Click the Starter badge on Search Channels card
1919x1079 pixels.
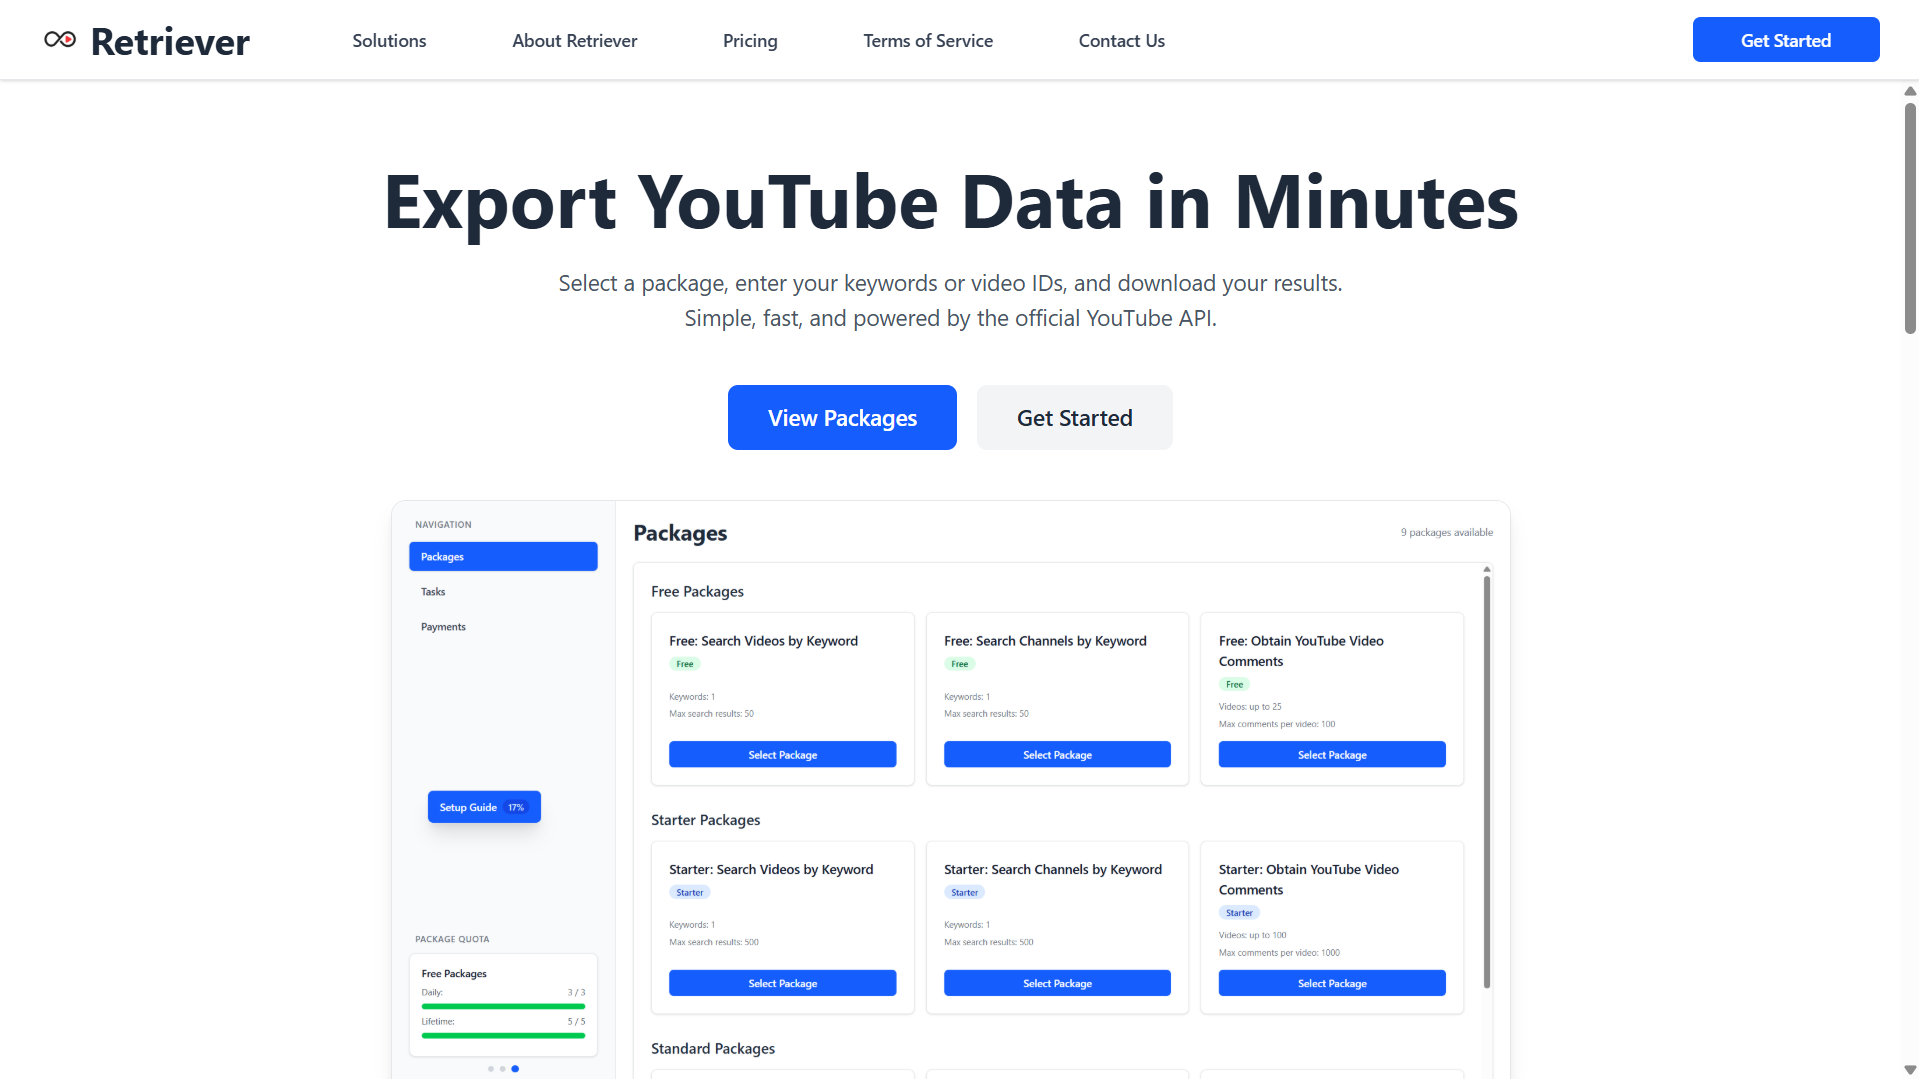tap(963, 892)
